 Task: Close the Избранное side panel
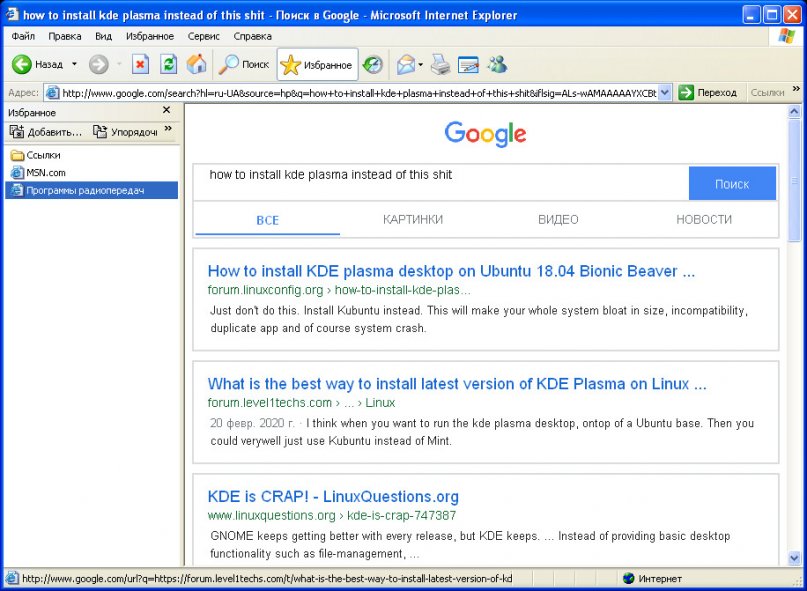[166, 110]
